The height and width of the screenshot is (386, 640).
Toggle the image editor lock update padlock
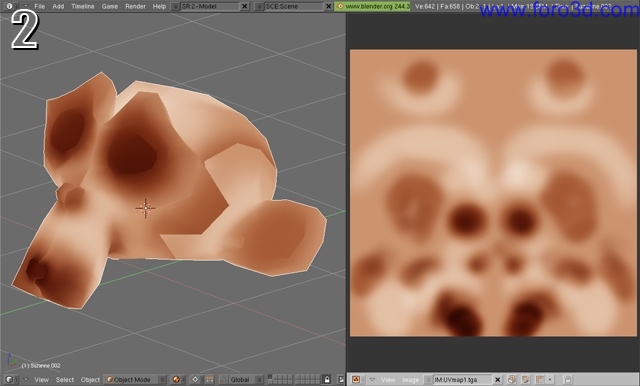point(567,379)
